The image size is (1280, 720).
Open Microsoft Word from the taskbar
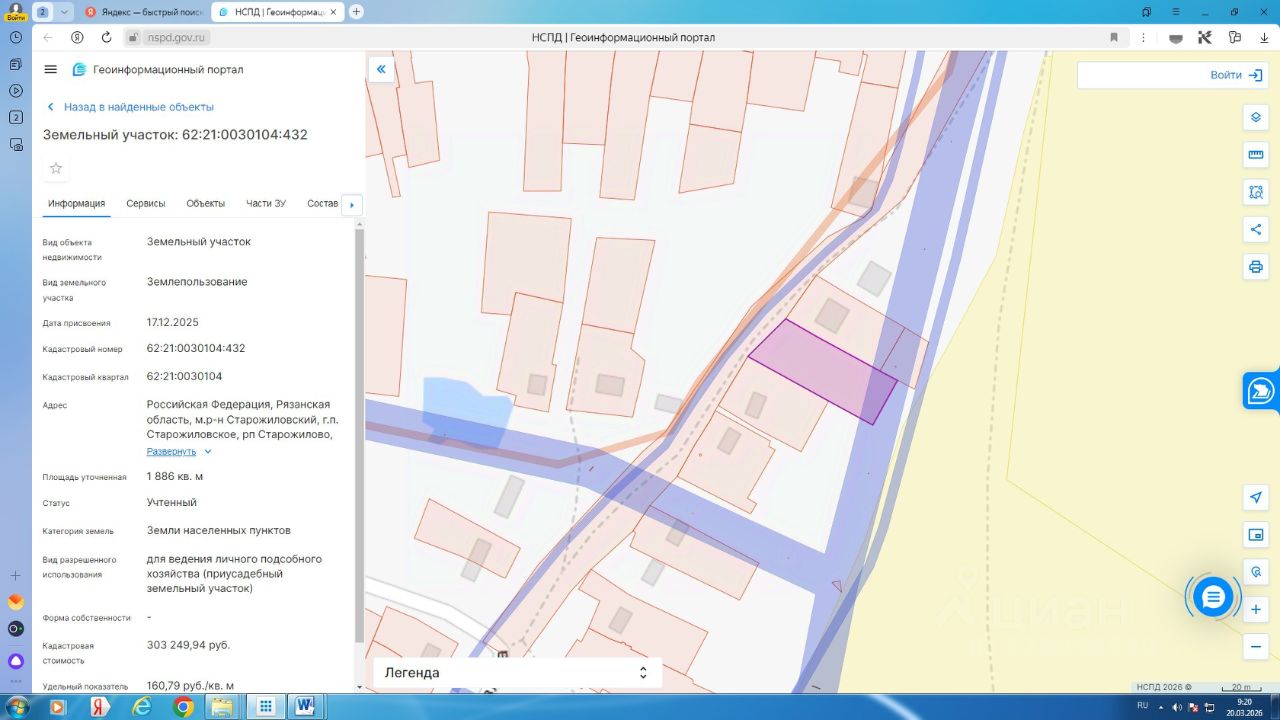[305, 707]
